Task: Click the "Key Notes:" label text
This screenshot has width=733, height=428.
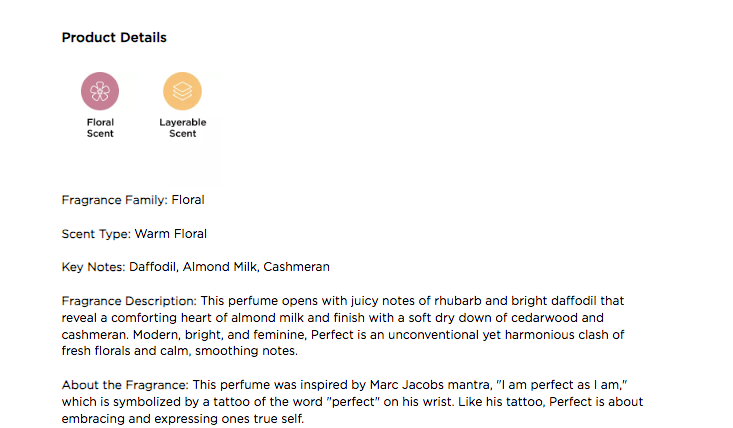Action: 93,267
